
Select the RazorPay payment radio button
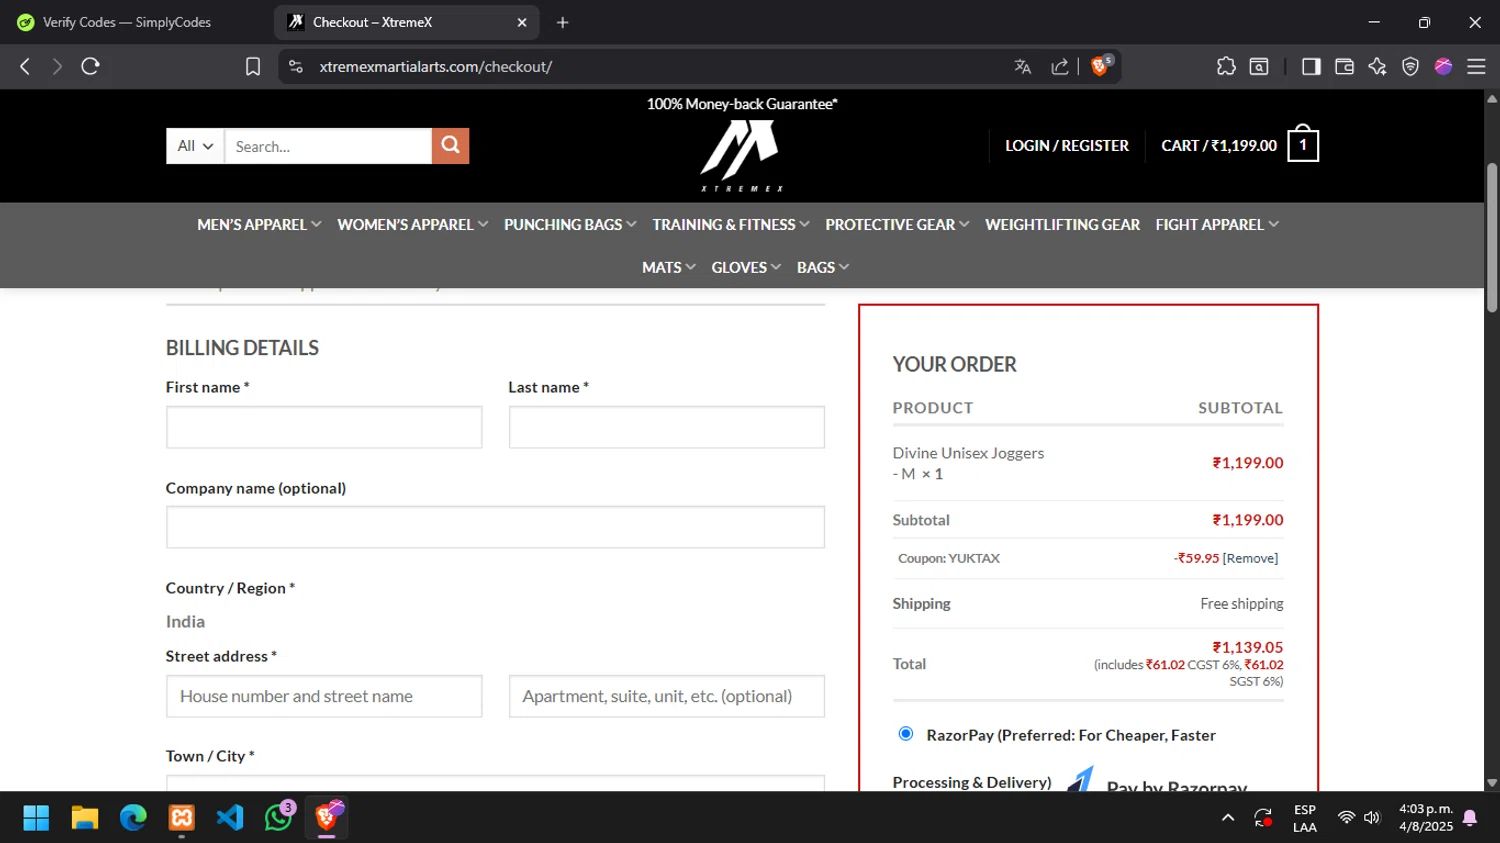point(906,734)
